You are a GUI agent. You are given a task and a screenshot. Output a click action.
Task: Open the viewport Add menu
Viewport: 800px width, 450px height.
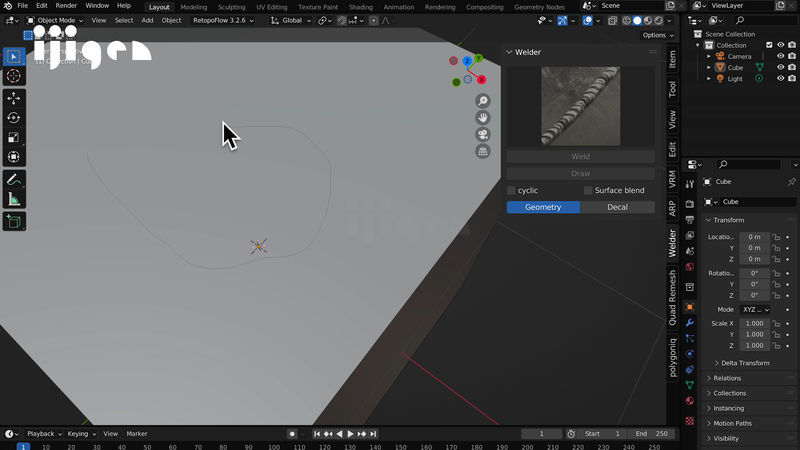(x=147, y=20)
